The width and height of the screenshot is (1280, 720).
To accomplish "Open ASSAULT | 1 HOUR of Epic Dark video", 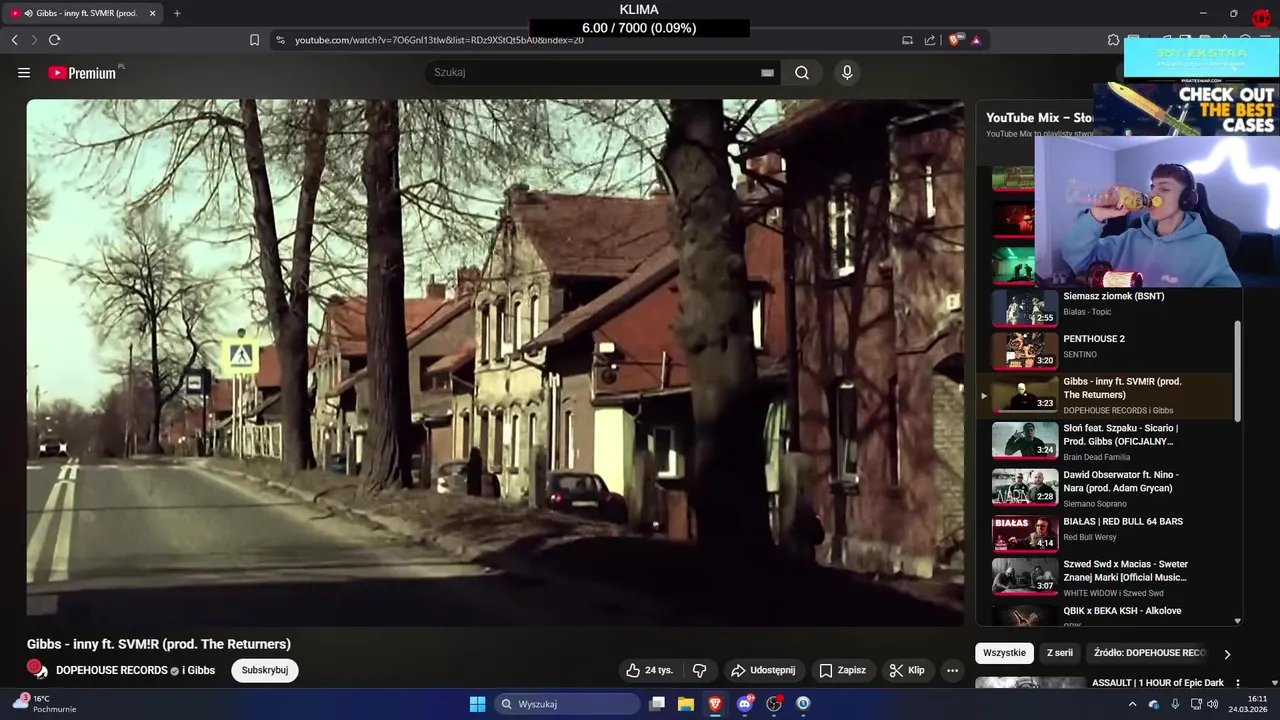I will [x=1158, y=683].
